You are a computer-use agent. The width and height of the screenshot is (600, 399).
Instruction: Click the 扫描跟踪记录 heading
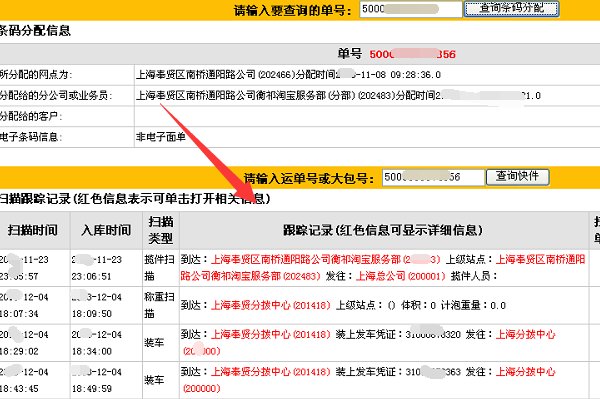pyautogui.click(x=135, y=199)
